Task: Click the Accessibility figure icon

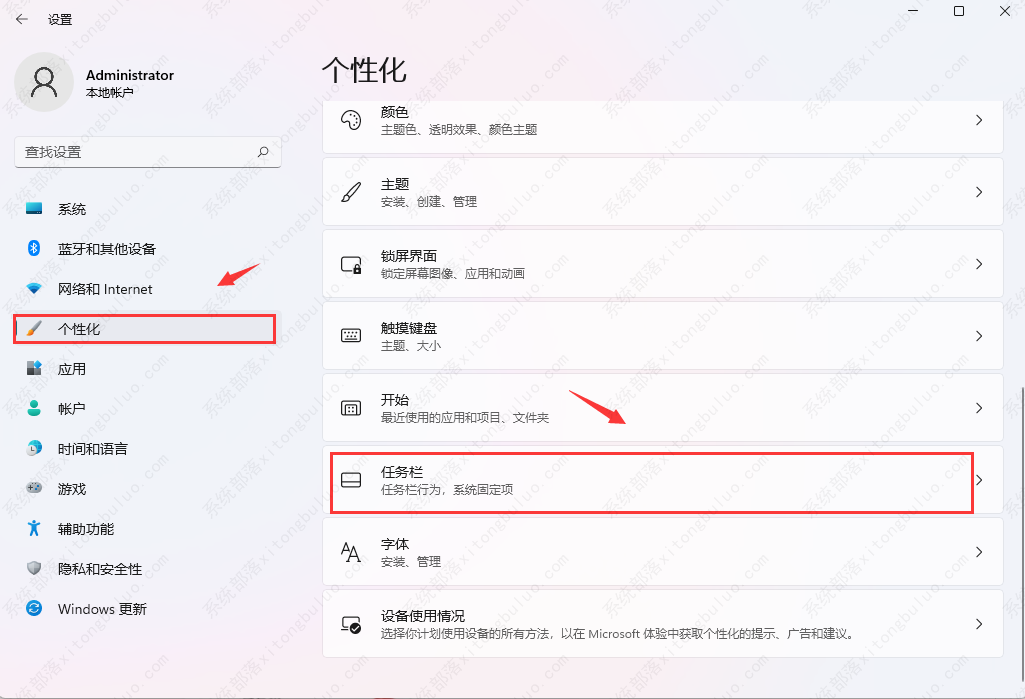Action: point(34,528)
